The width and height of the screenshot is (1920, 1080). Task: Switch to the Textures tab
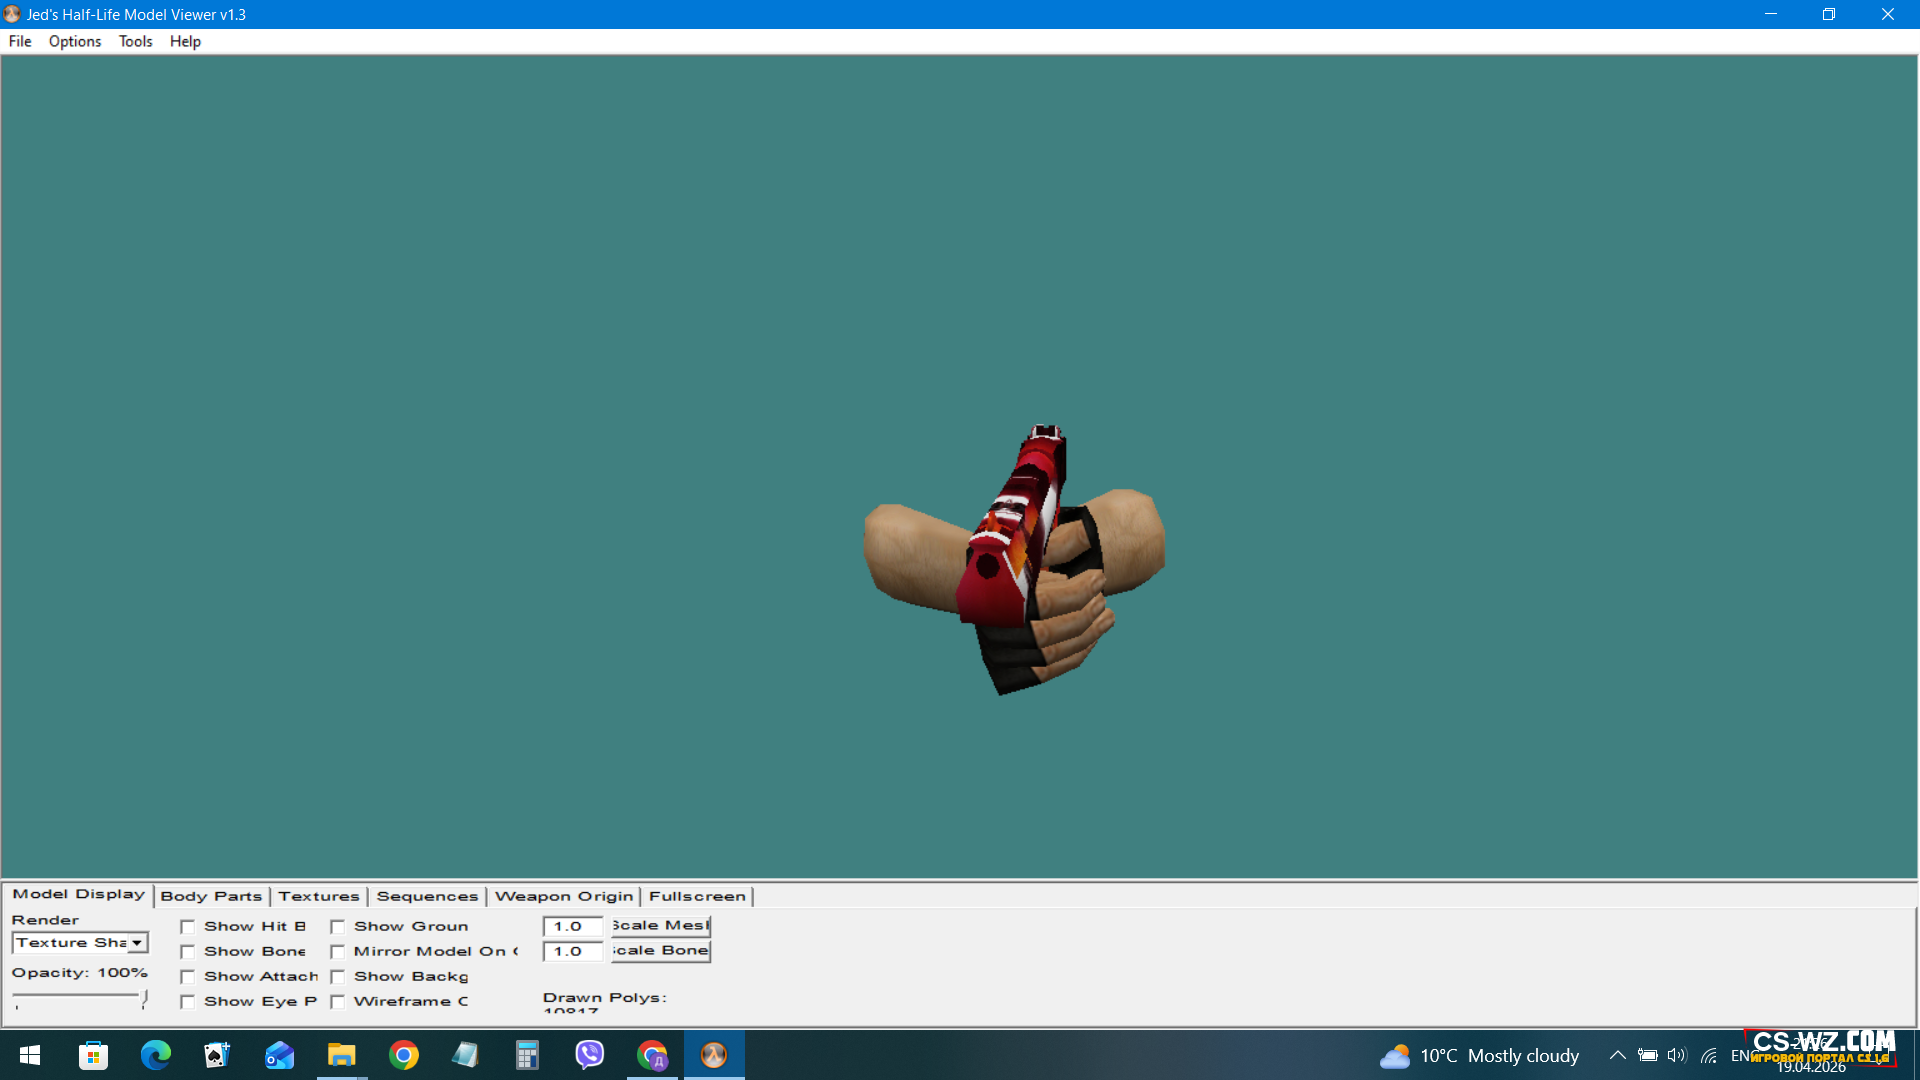[318, 896]
